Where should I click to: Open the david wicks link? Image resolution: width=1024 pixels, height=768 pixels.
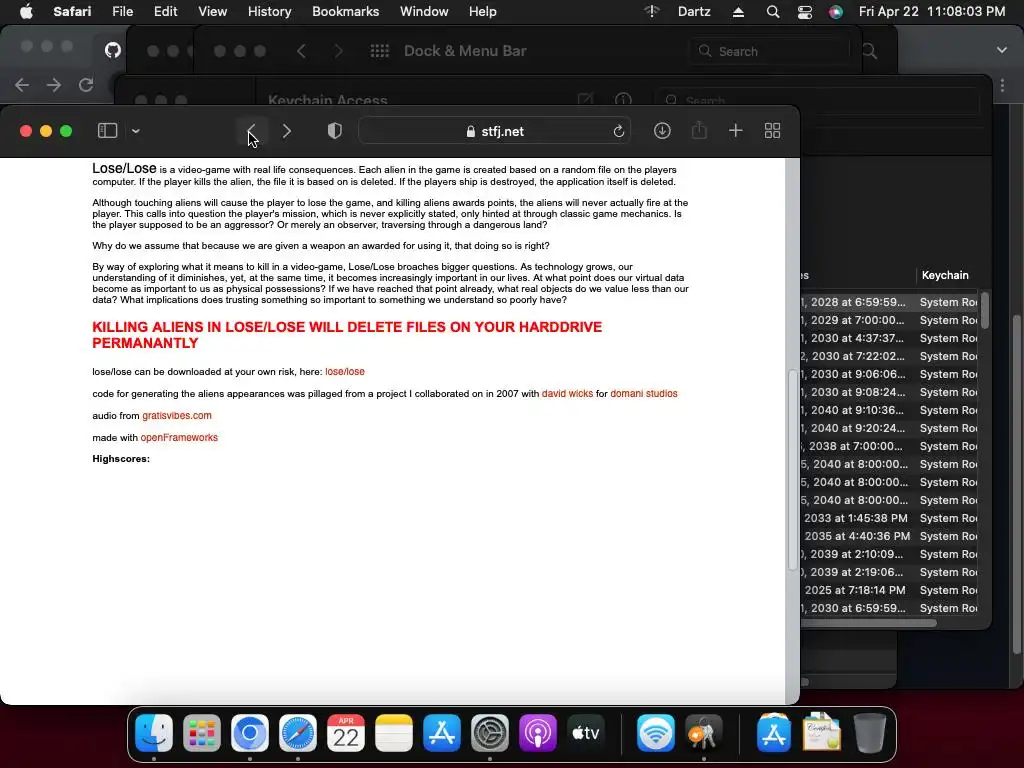(568, 394)
